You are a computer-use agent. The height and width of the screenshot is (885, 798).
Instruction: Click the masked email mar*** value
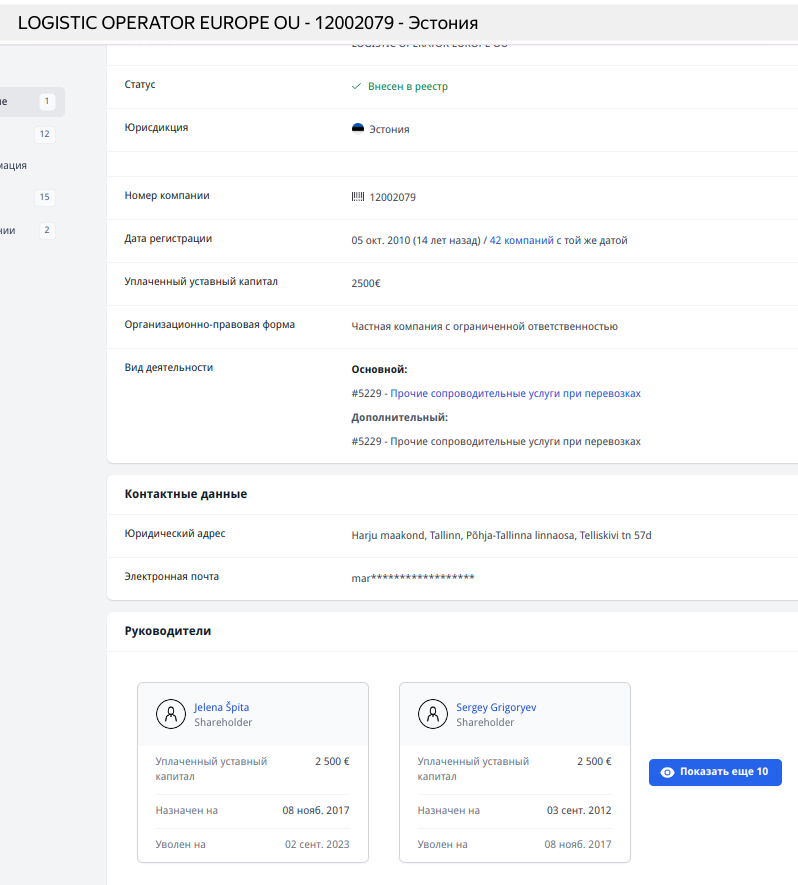(x=413, y=578)
